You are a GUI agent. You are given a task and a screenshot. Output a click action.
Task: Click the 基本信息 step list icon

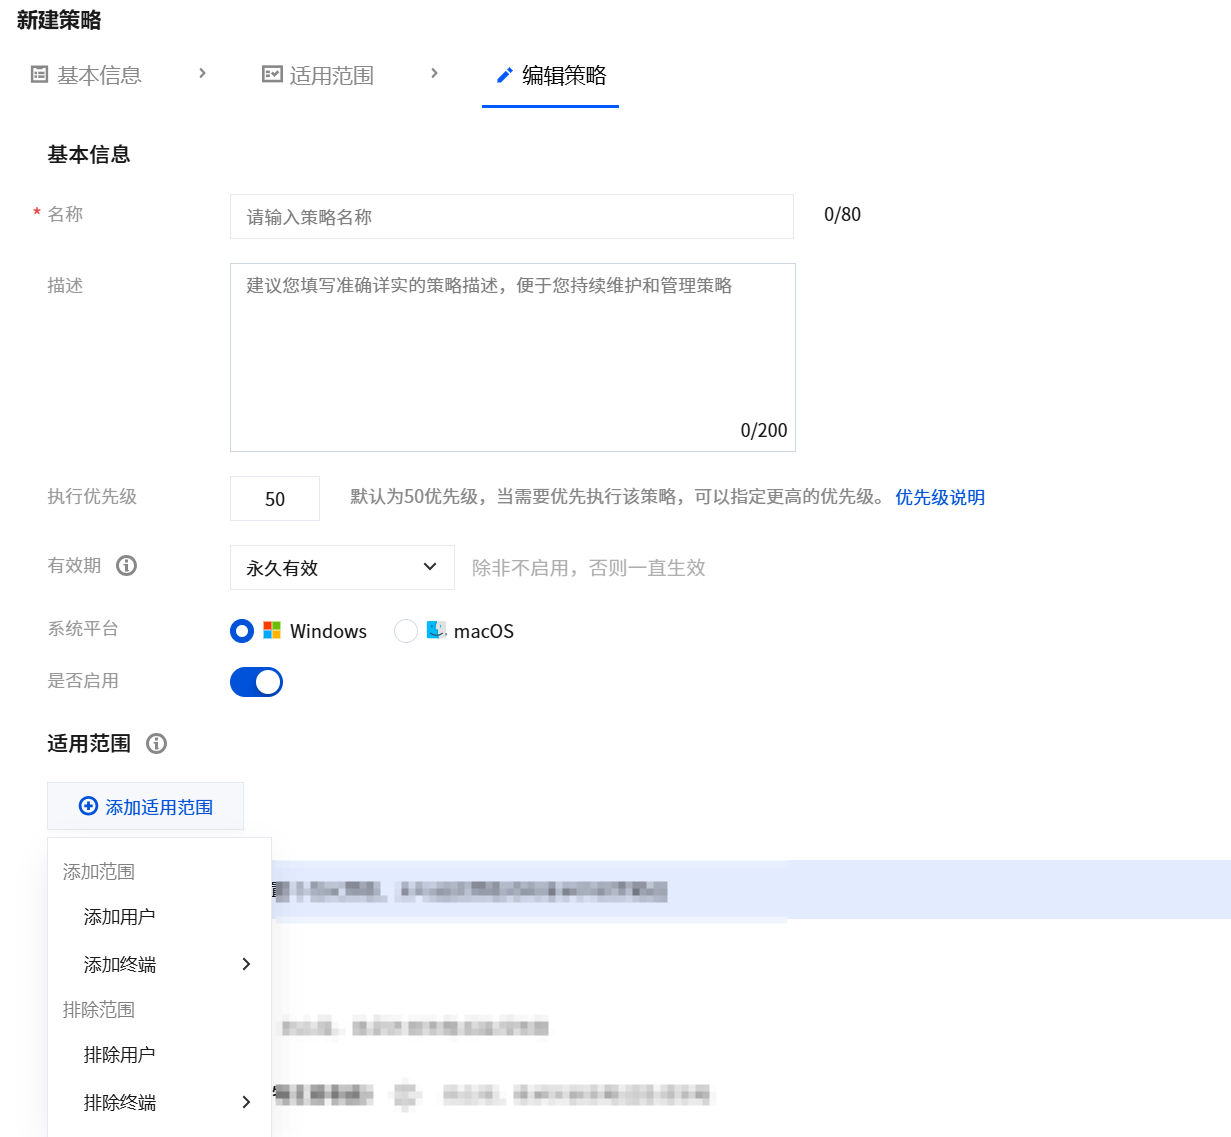(39, 74)
